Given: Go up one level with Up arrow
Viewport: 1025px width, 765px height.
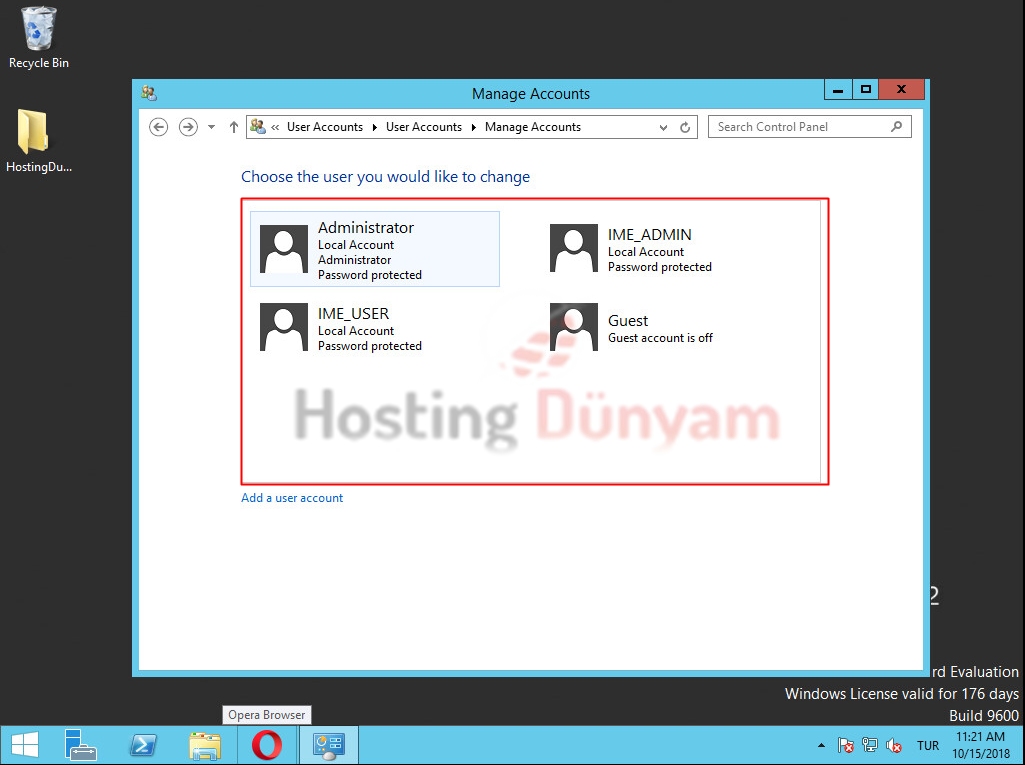Looking at the screenshot, I should coord(234,127).
